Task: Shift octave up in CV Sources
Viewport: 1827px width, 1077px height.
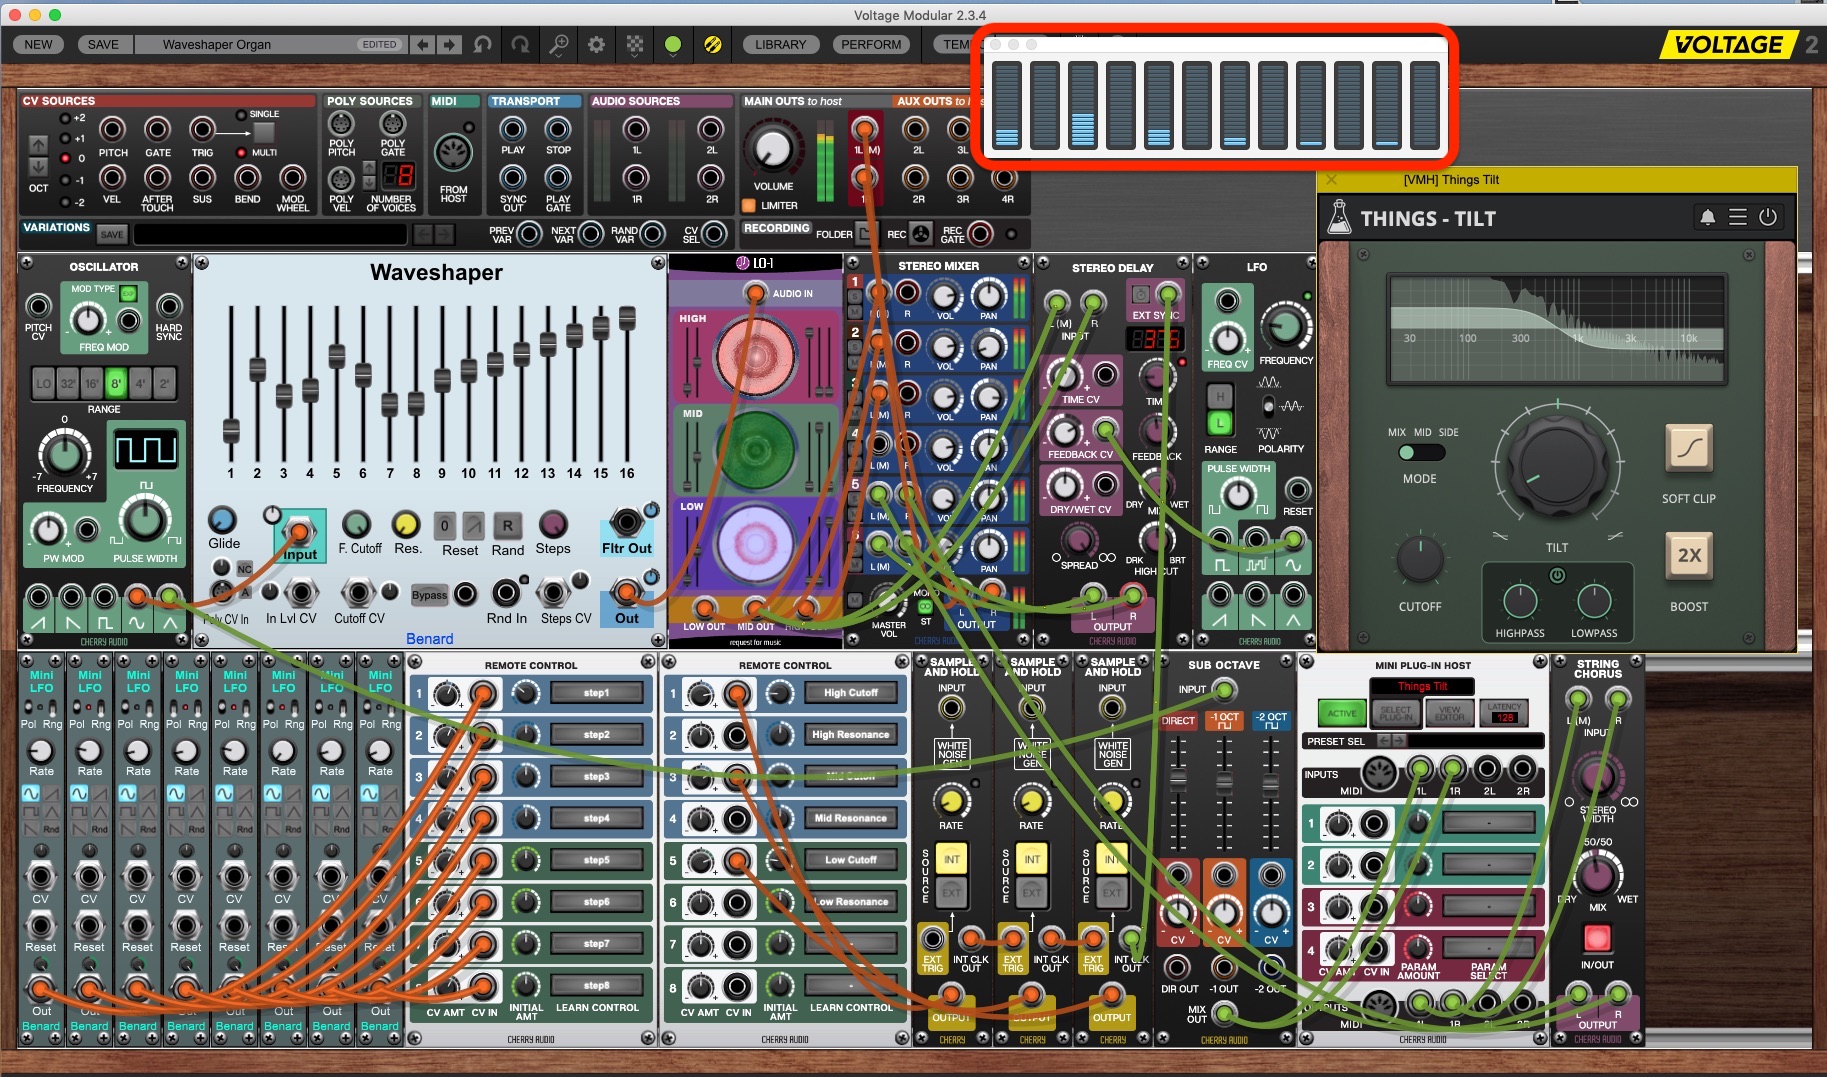Action: pos(38,145)
